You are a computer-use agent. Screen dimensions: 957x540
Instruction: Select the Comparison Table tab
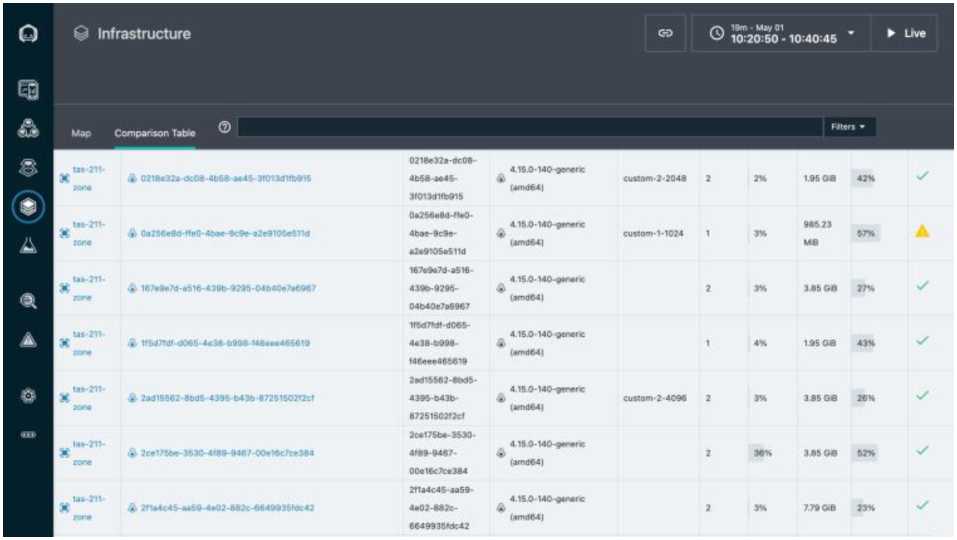(x=154, y=133)
